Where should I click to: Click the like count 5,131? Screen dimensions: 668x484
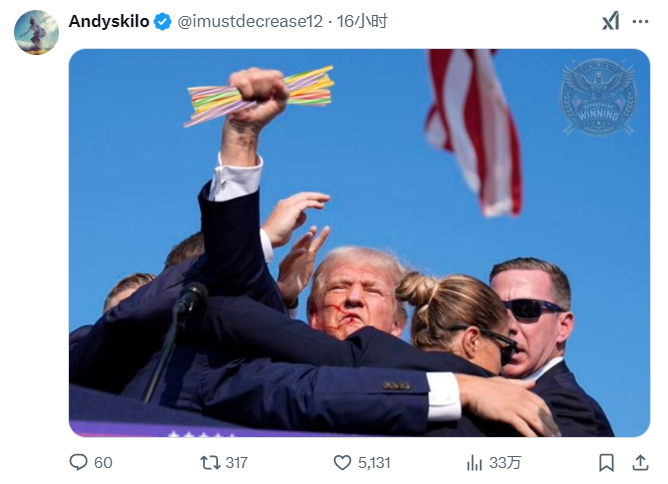(x=374, y=463)
